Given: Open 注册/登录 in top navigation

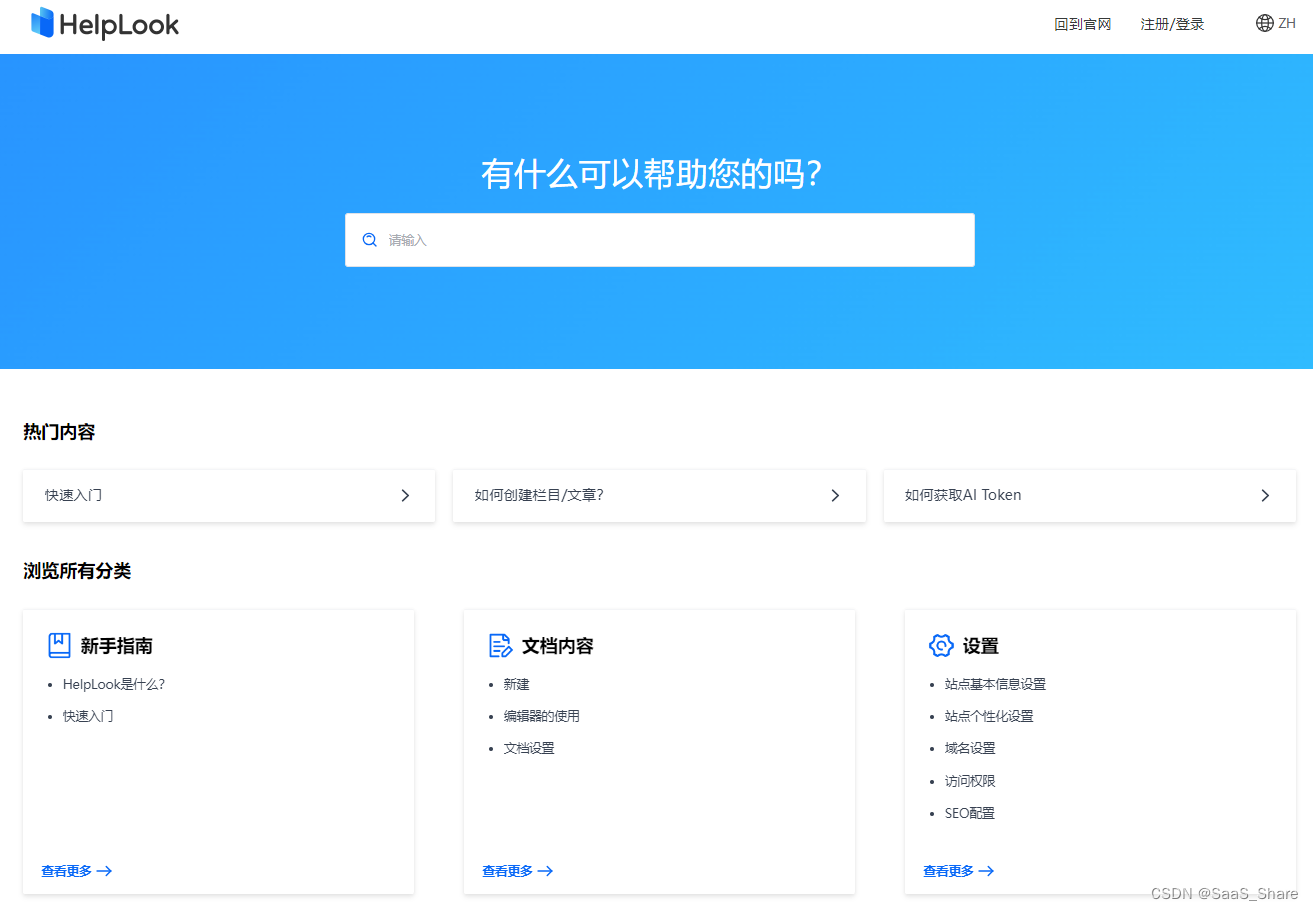Looking at the screenshot, I should click(1172, 24).
